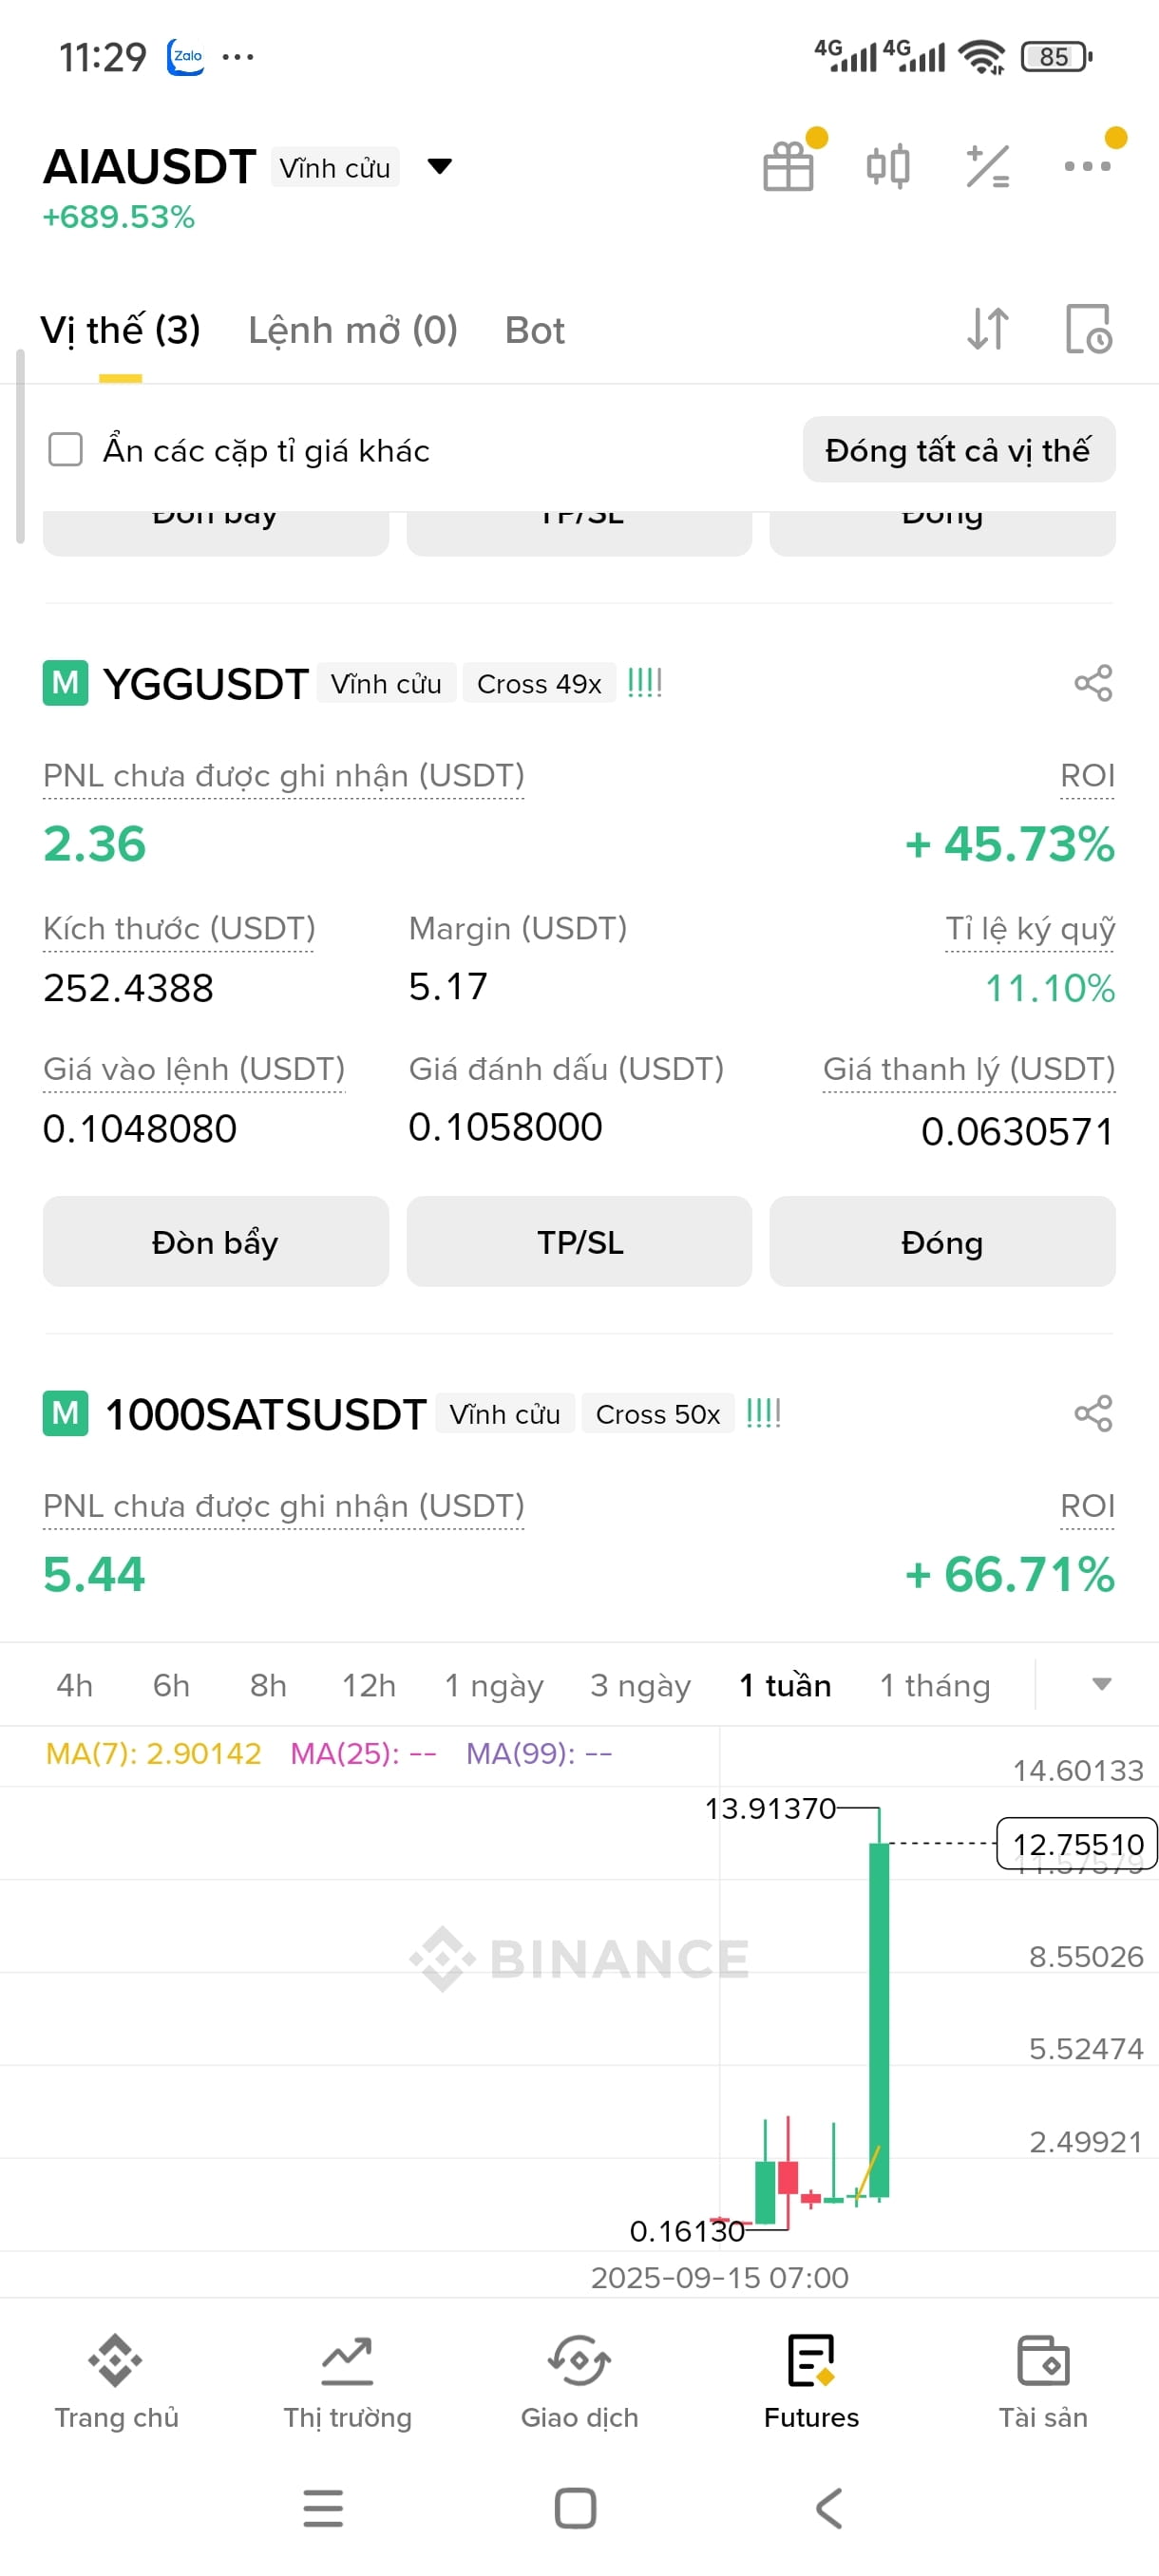The width and height of the screenshot is (1159, 2576).
Task: Select the 6h chart interval
Action: [x=171, y=1685]
